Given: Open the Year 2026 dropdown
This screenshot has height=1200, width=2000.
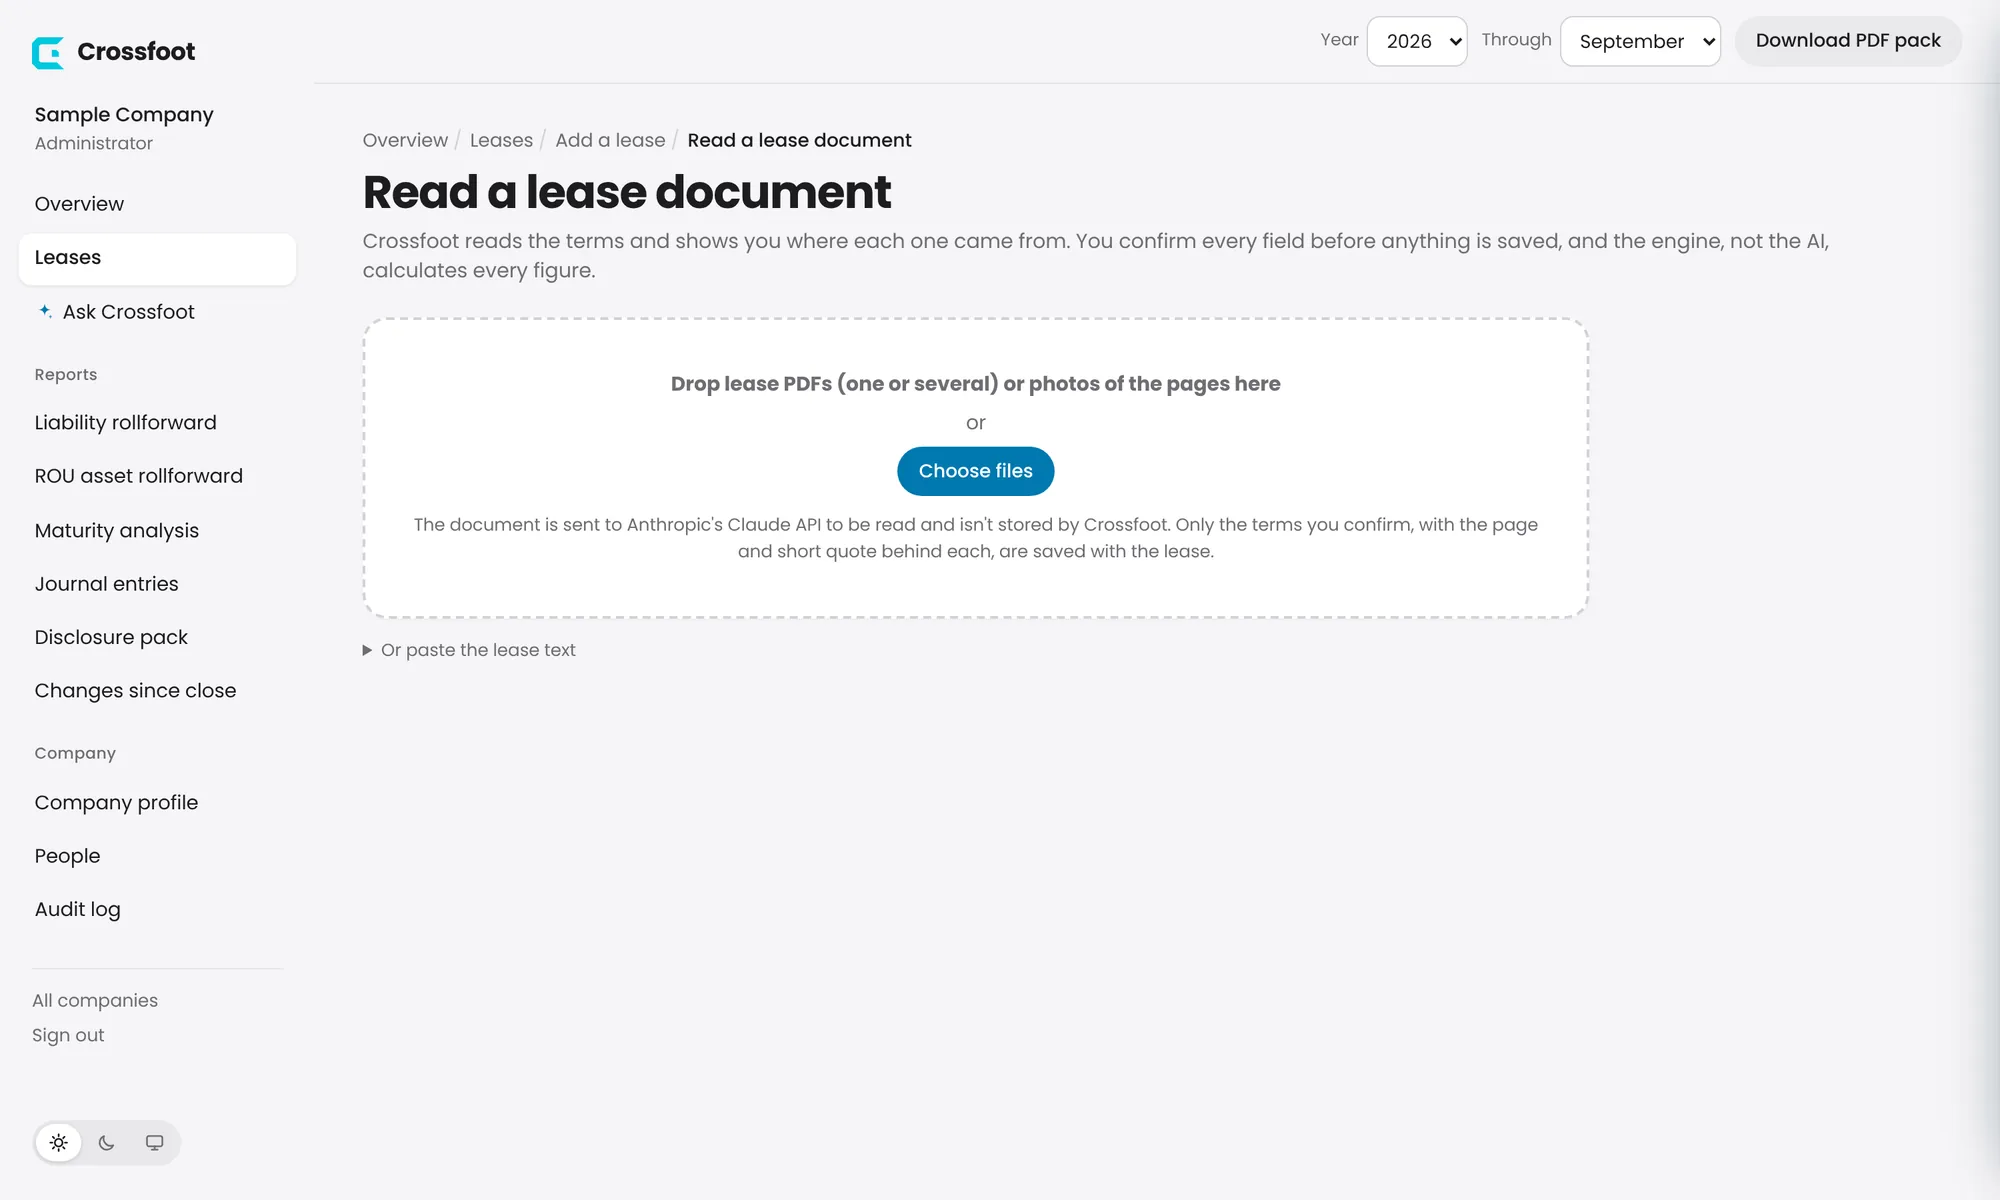Looking at the screenshot, I should point(1417,41).
